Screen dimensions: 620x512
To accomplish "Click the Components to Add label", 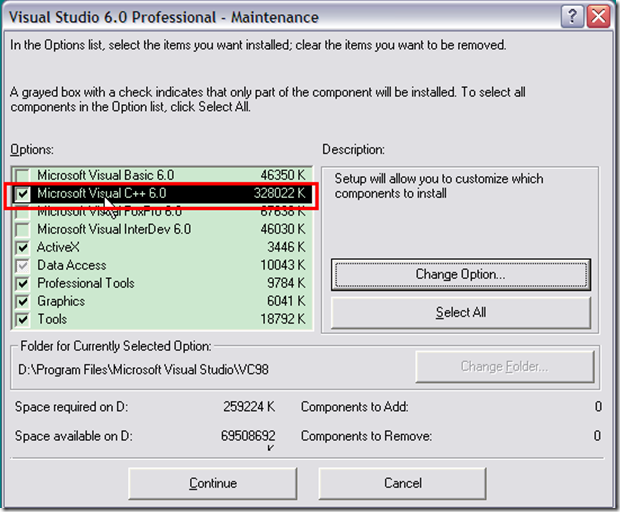I will [355, 407].
